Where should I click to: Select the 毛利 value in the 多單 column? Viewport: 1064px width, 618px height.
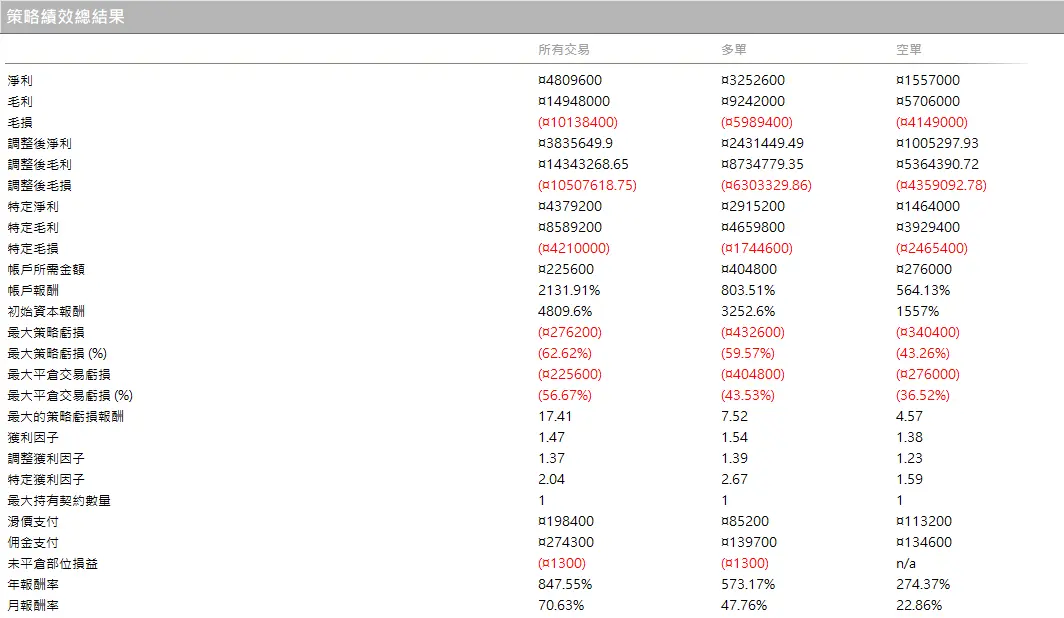753,101
